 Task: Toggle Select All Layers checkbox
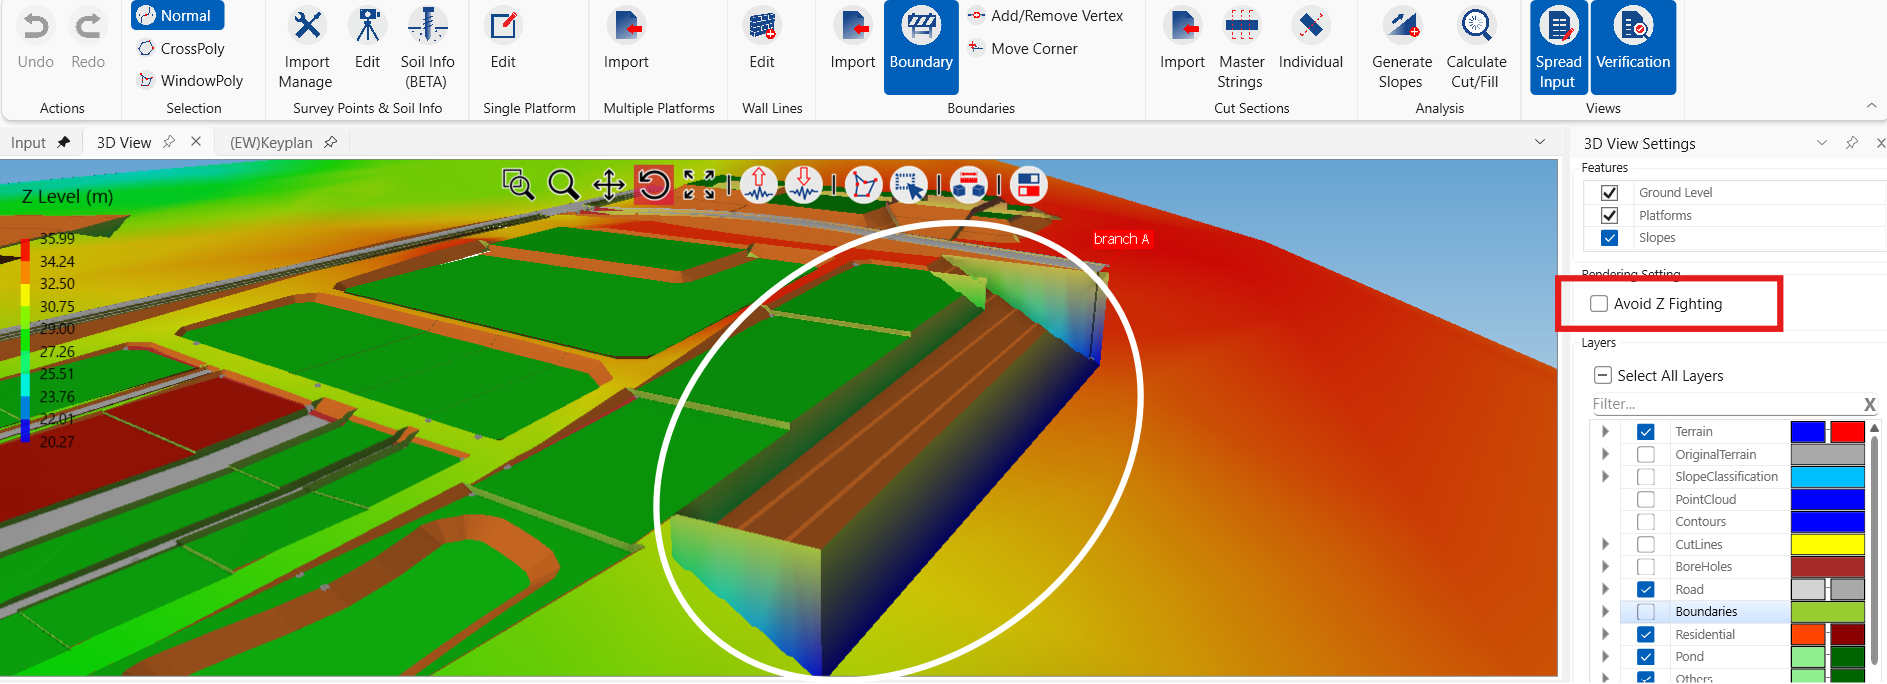(x=1602, y=376)
